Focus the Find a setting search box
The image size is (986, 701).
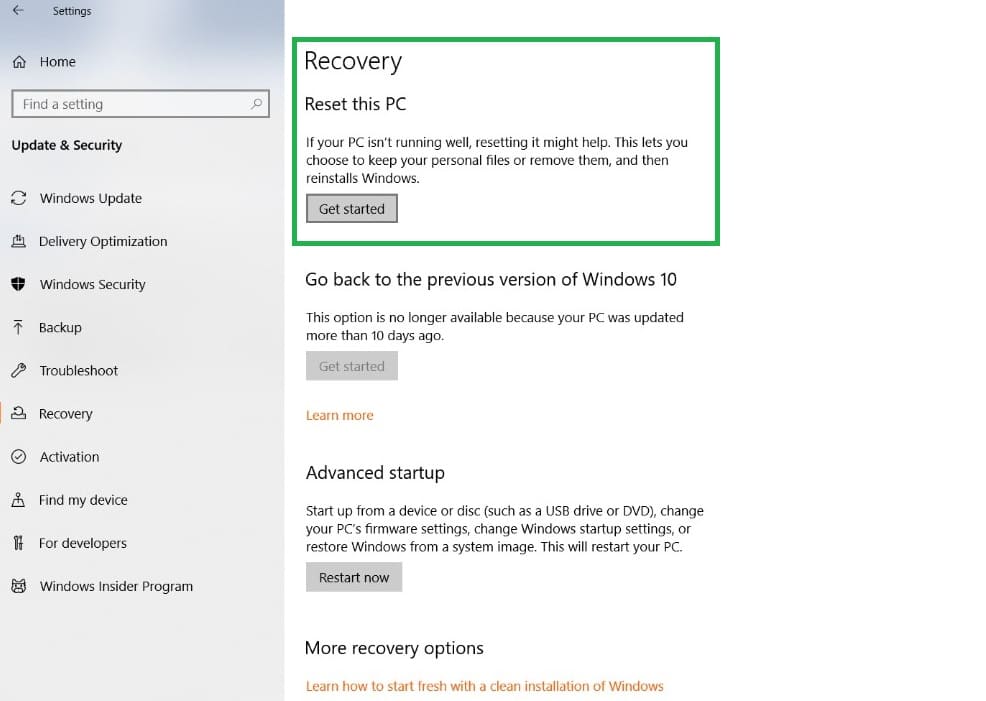click(x=140, y=104)
